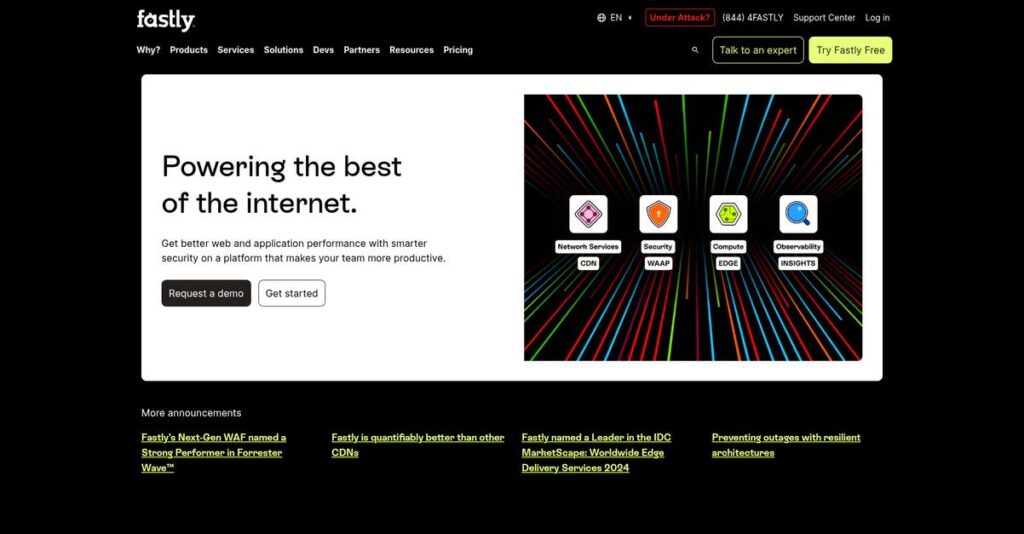Viewport: 1024px width, 534px height.
Task: Click the Observability label
Action: click(798, 247)
